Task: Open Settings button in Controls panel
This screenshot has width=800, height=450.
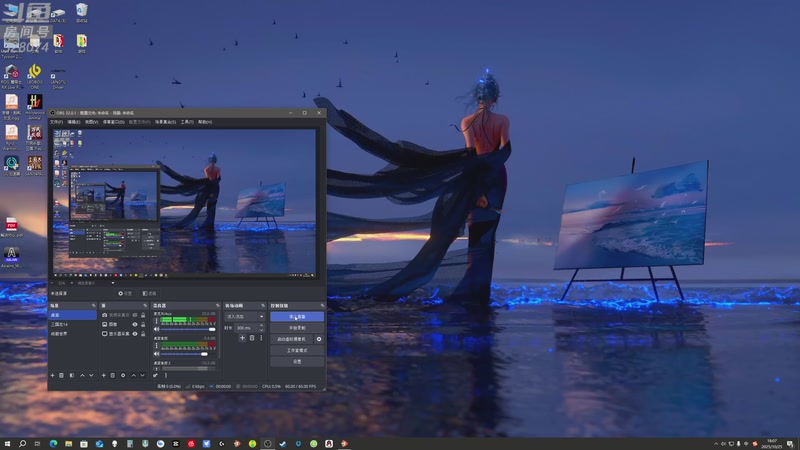Action: 297,361
